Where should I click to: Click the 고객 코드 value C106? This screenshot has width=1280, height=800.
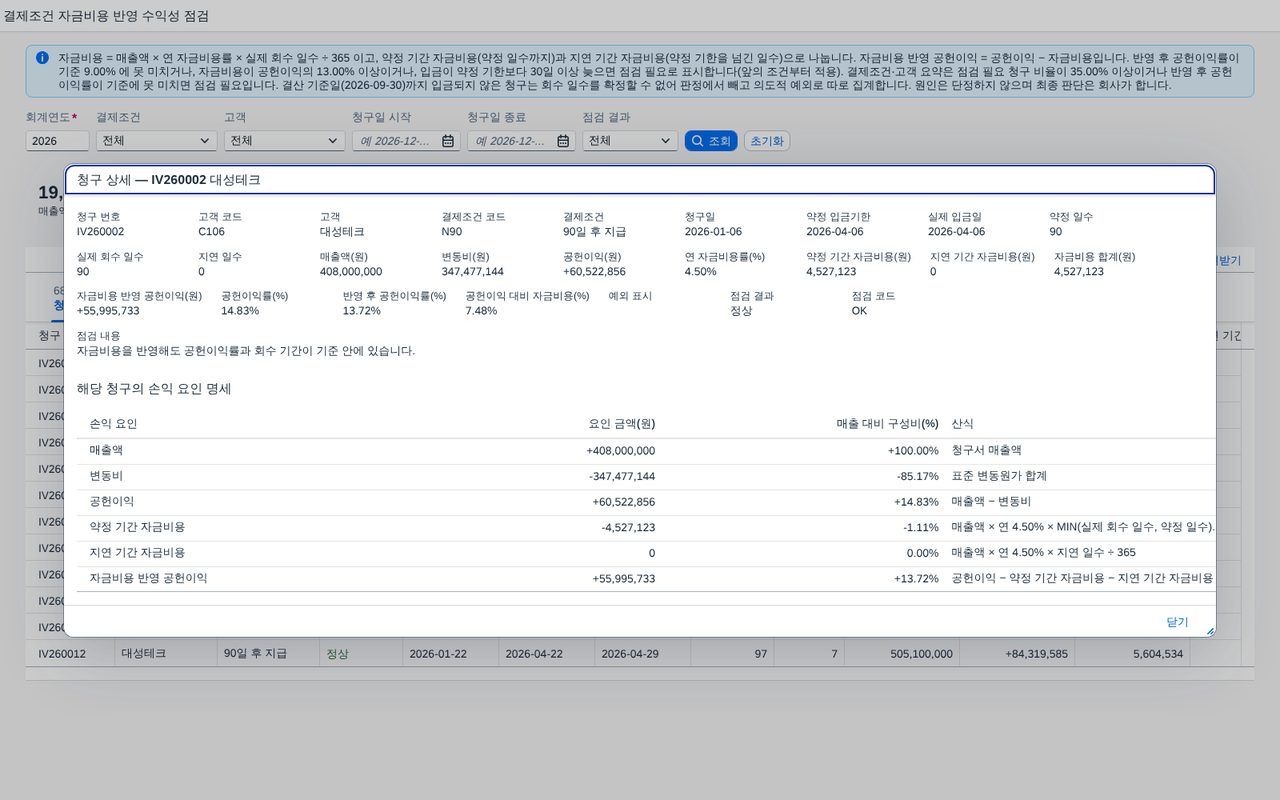211,231
